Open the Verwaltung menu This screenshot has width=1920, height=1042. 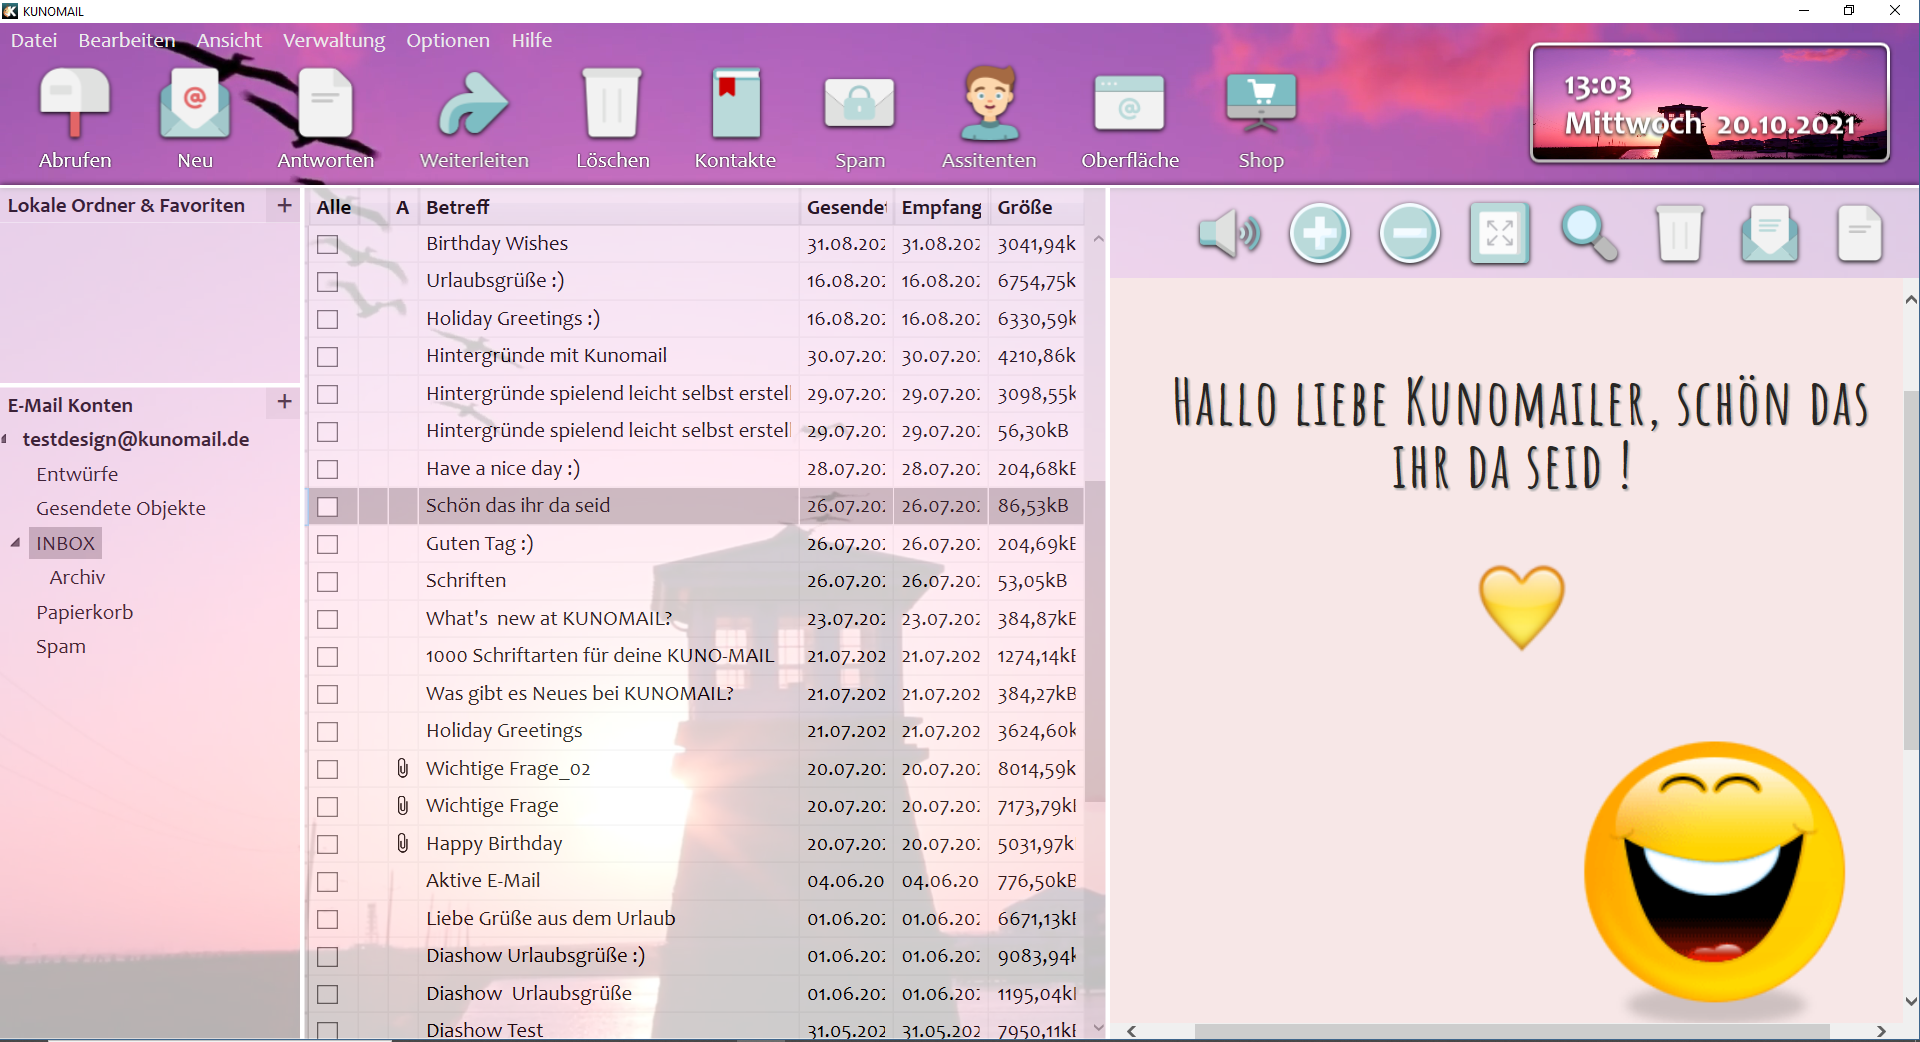pos(334,40)
